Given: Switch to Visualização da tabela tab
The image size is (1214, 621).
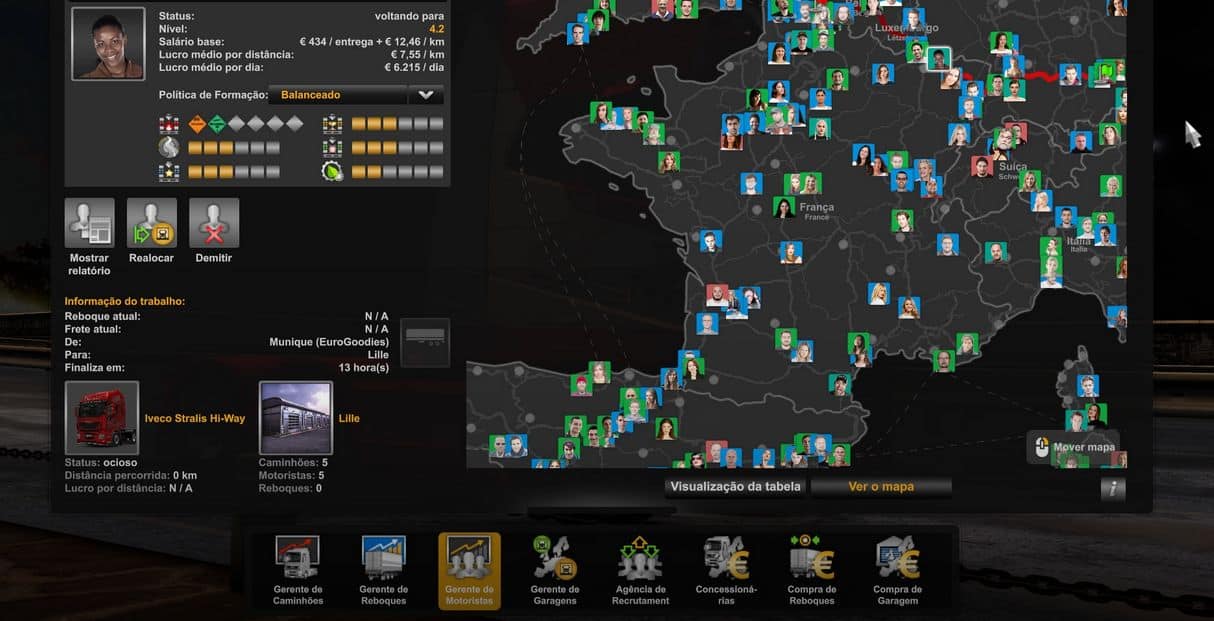Looking at the screenshot, I should click(735, 487).
